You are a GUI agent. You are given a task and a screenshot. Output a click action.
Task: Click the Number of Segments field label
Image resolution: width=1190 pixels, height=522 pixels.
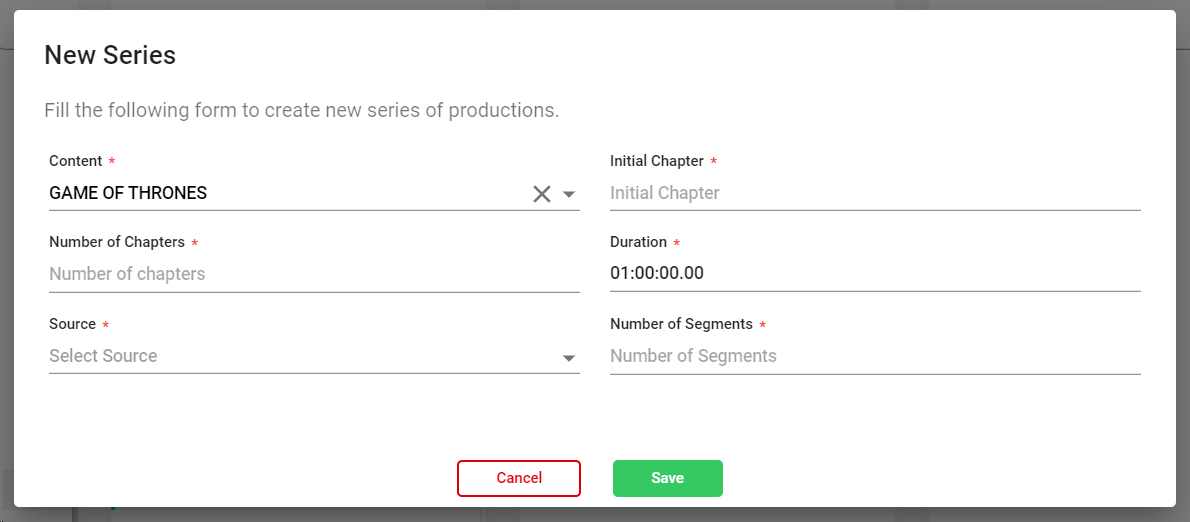[681, 324]
